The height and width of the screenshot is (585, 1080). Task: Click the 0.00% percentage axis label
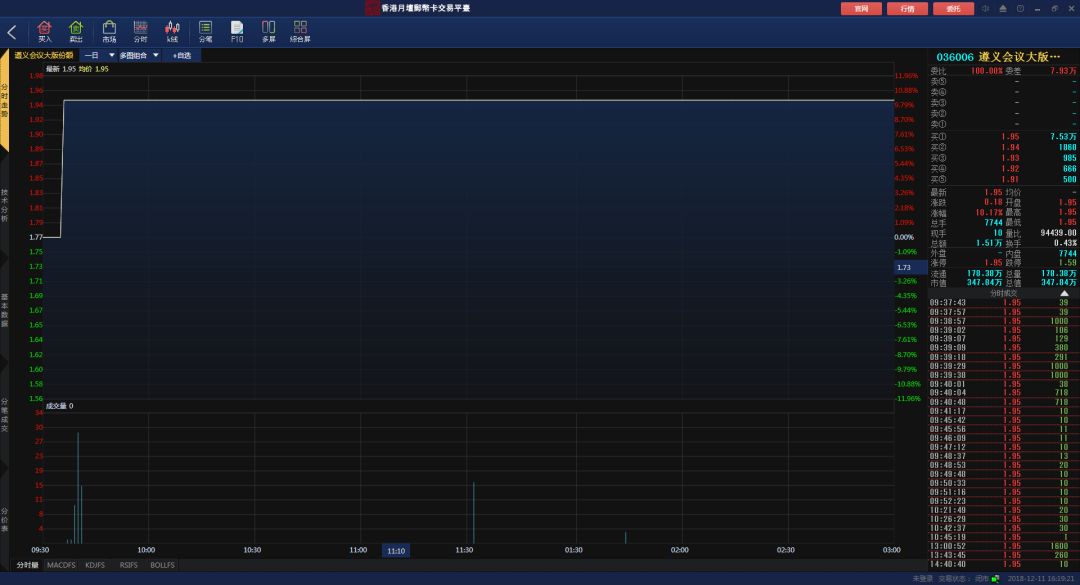tap(904, 237)
